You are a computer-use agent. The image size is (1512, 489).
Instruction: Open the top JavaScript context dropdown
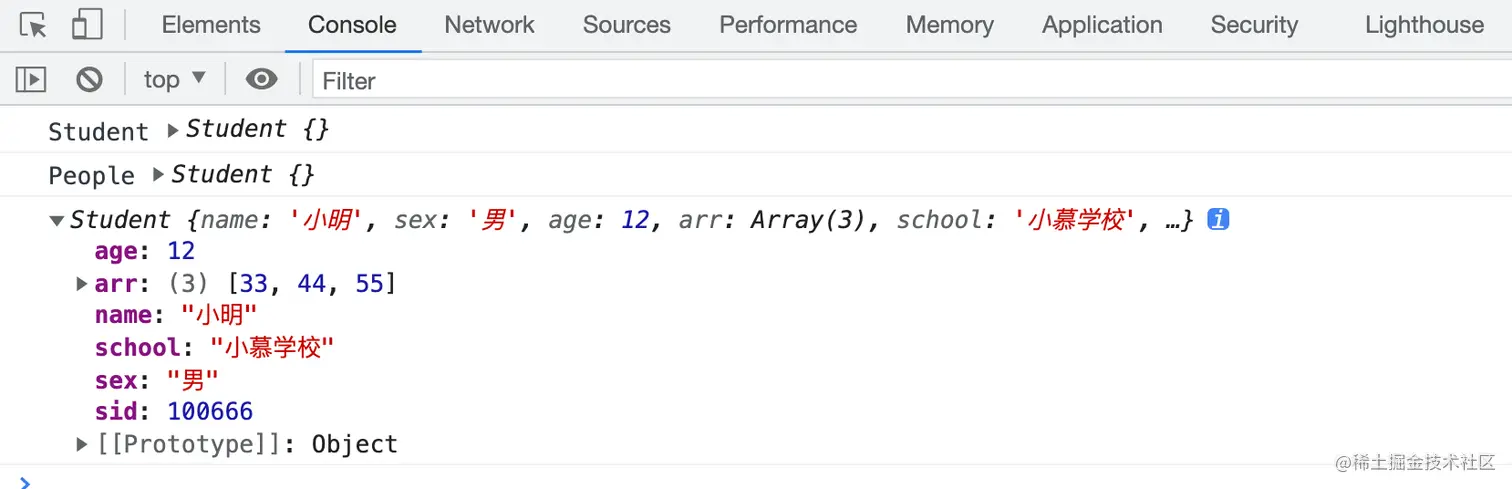click(174, 79)
